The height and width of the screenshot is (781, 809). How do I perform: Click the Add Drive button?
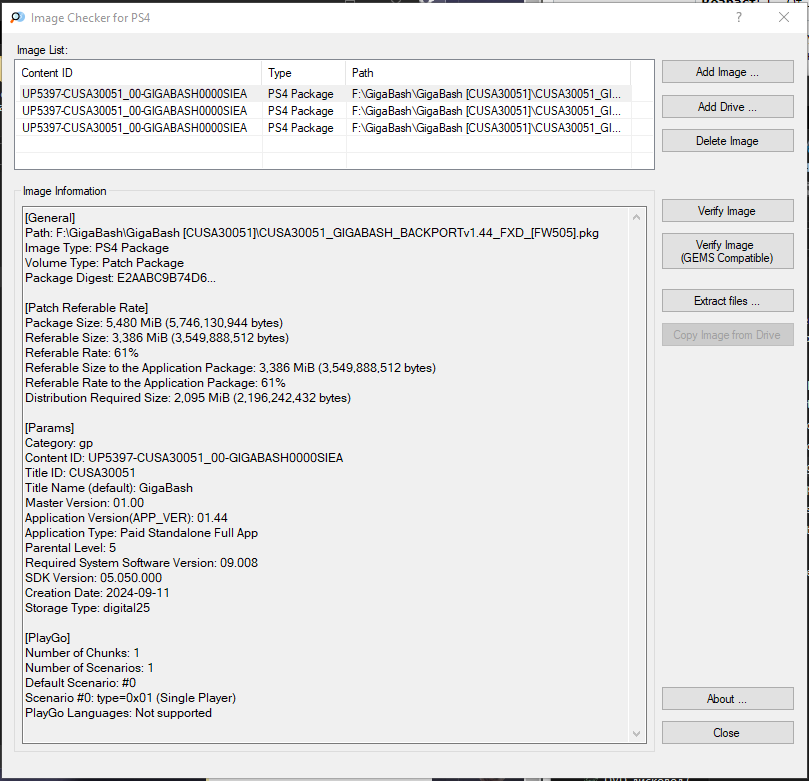(x=727, y=107)
